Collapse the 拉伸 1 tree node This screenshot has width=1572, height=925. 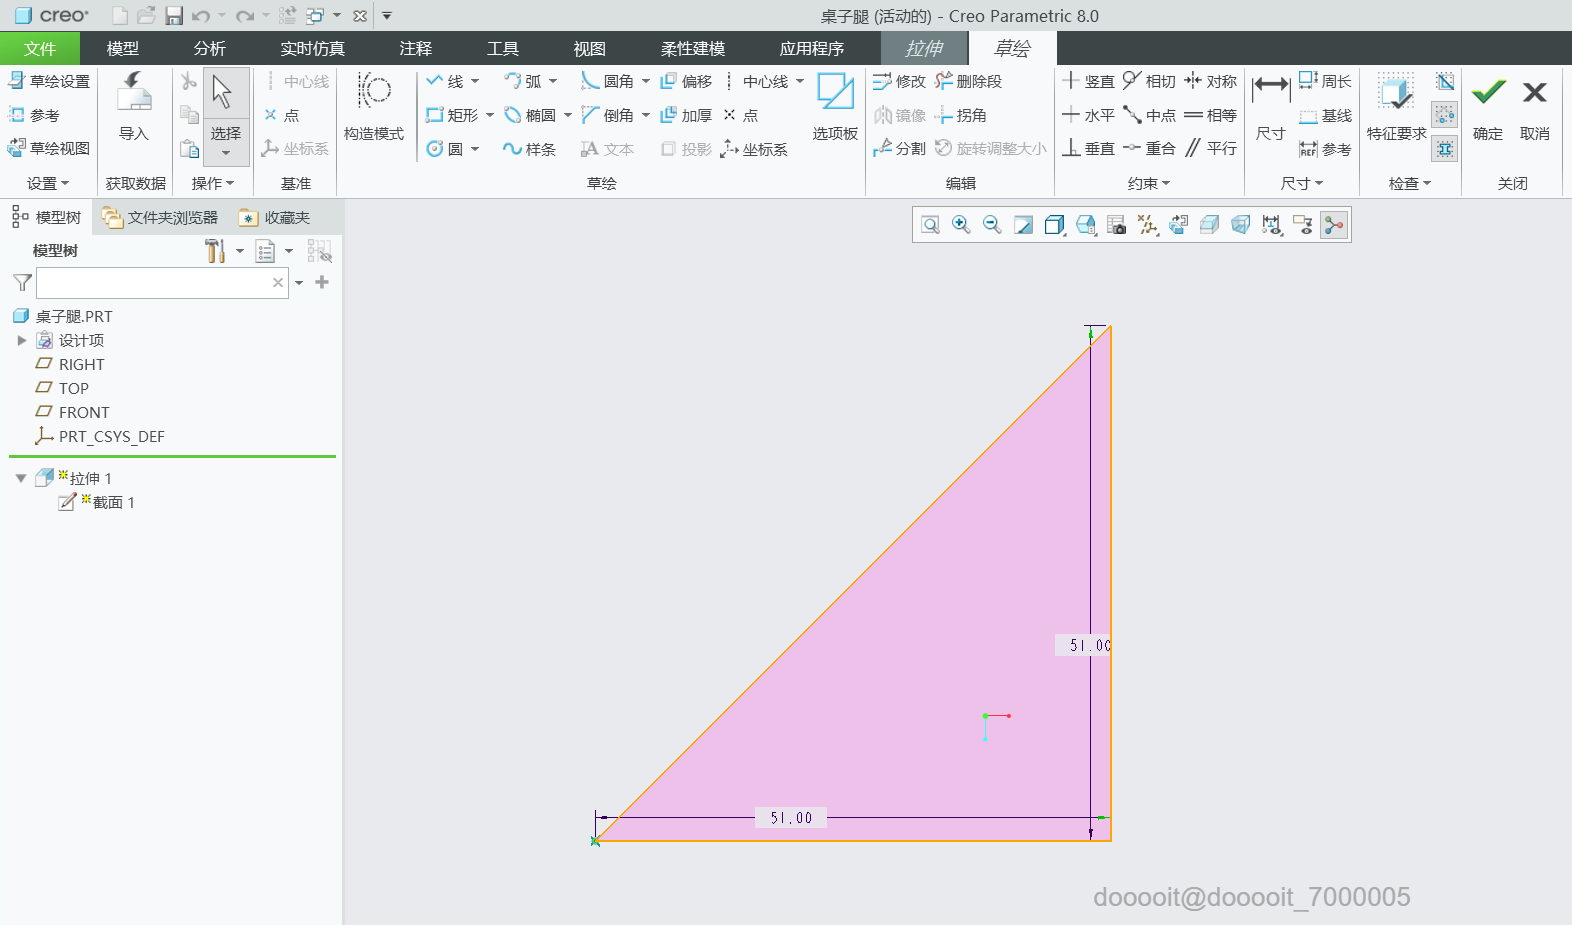21,478
